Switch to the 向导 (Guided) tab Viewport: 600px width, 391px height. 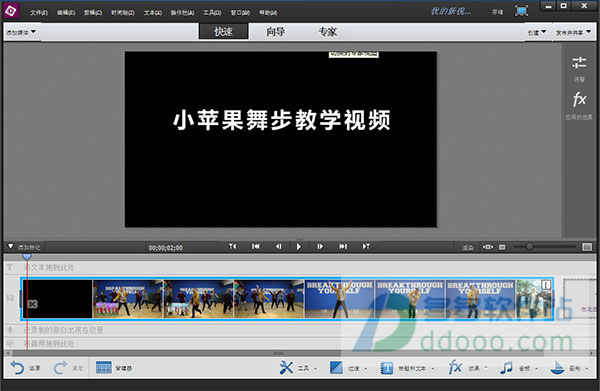[x=276, y=31]
